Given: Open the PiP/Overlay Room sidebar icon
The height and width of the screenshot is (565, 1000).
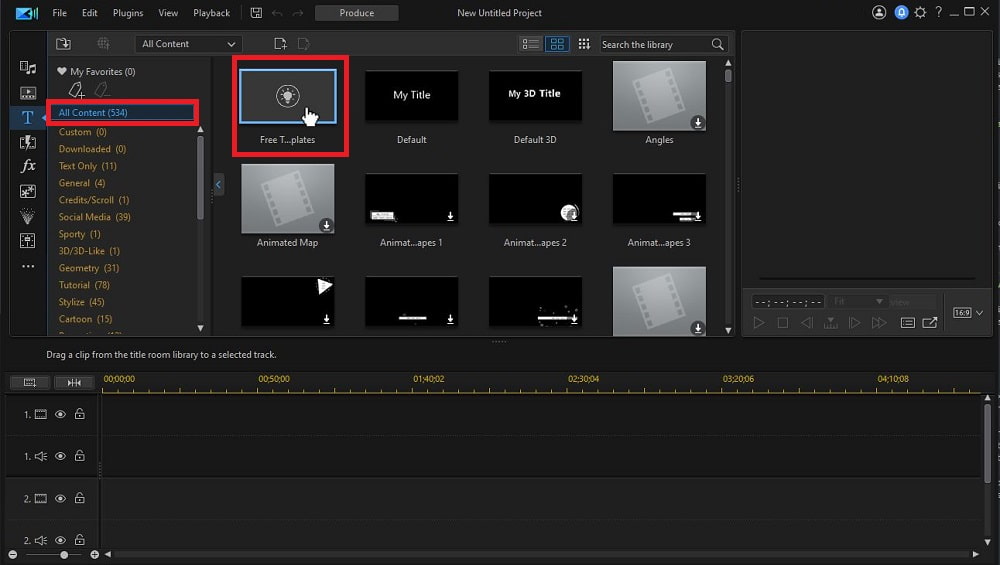Looking at the screenshot, I should click(28, 191).
